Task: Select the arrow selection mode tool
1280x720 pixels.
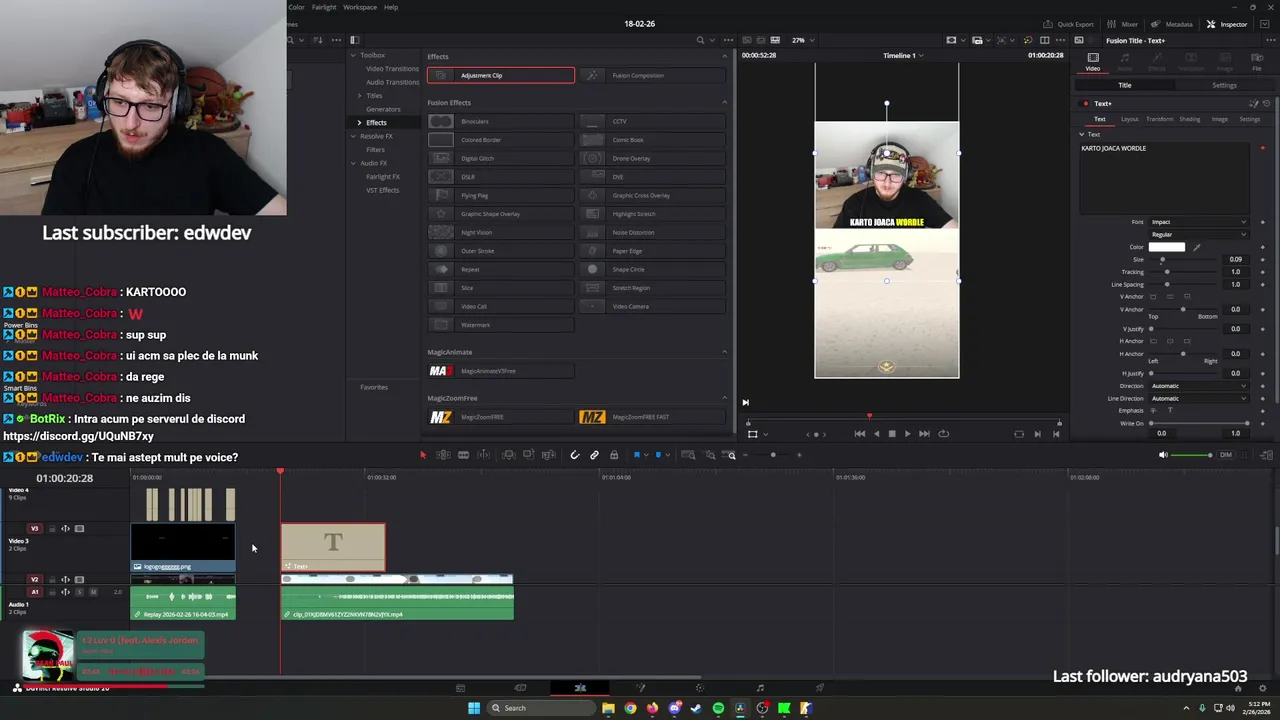Action: click(x=422, y=455)
